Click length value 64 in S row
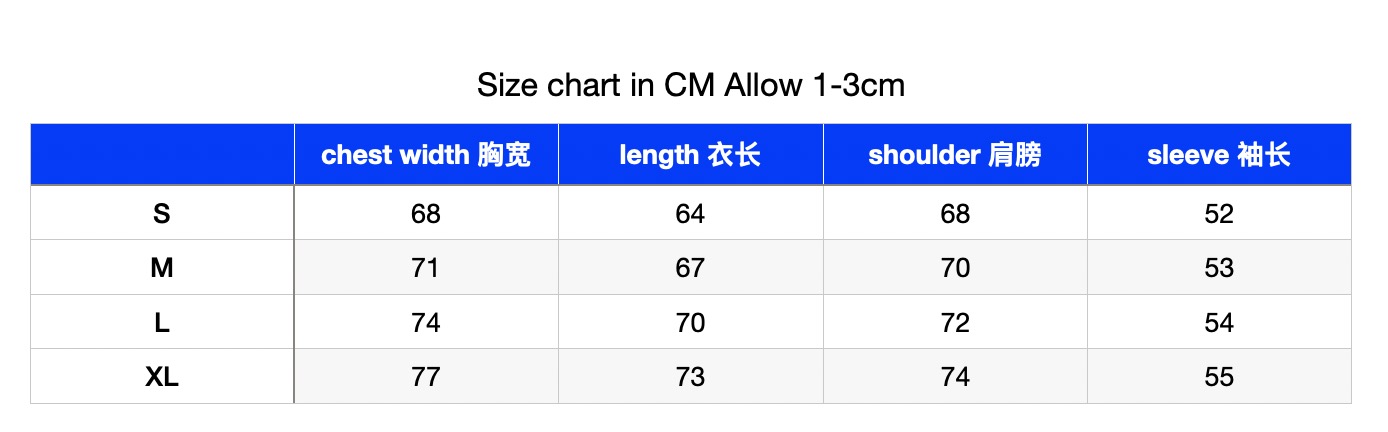Screen dimensions: 1388x432 (690, 212)
